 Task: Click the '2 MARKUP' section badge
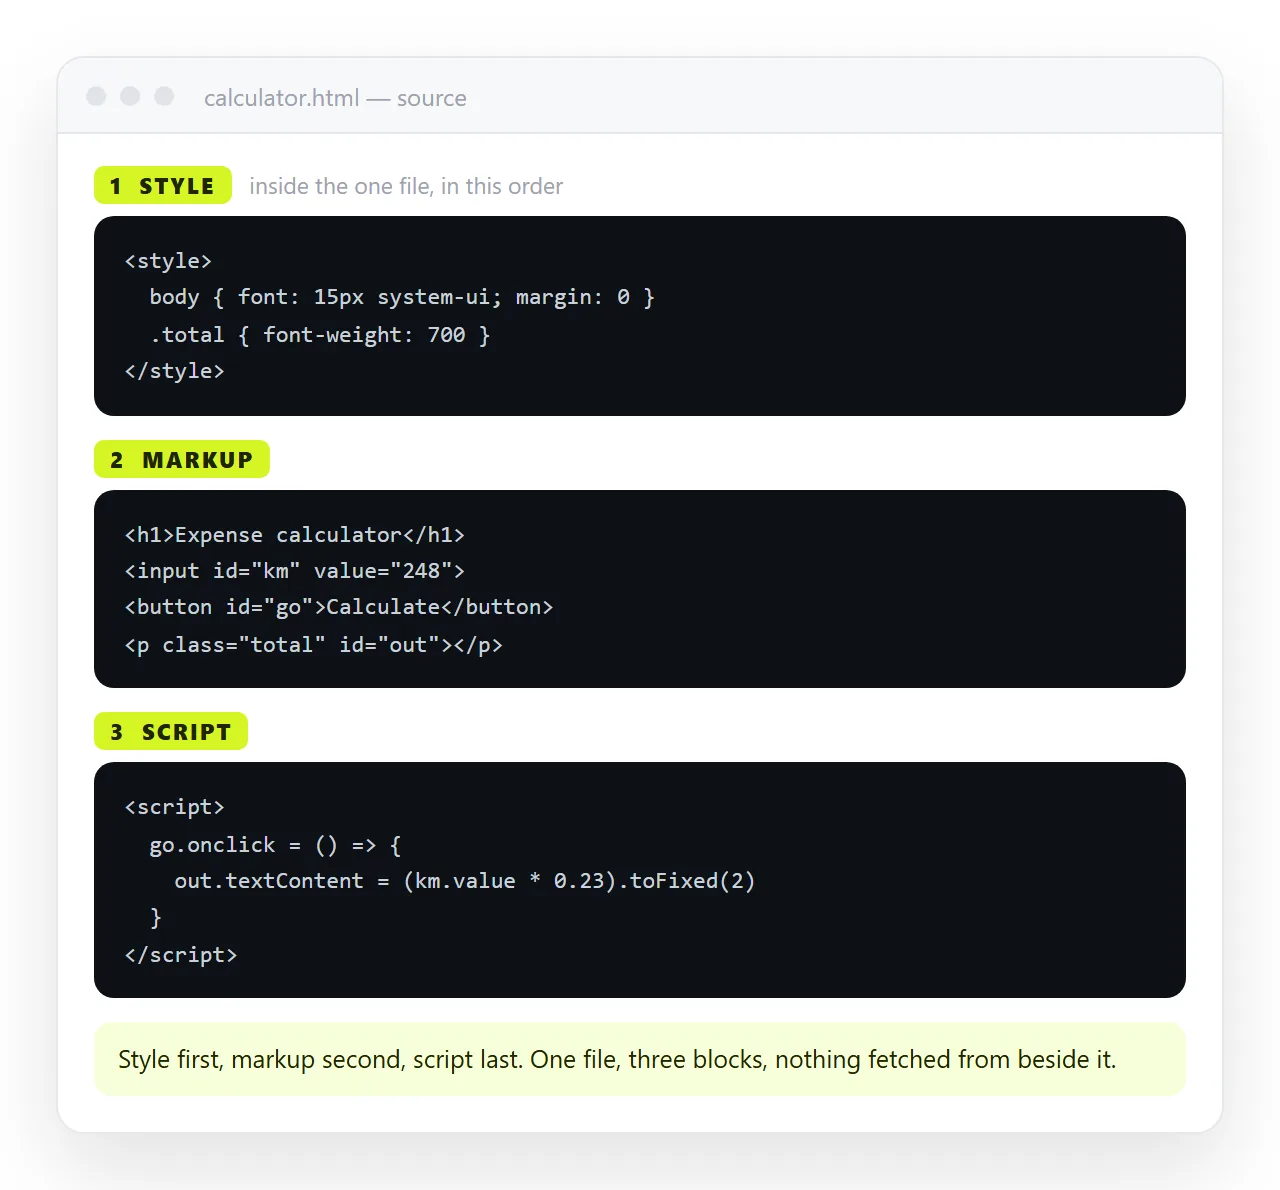pyautogui.click(x=182, y=459)
